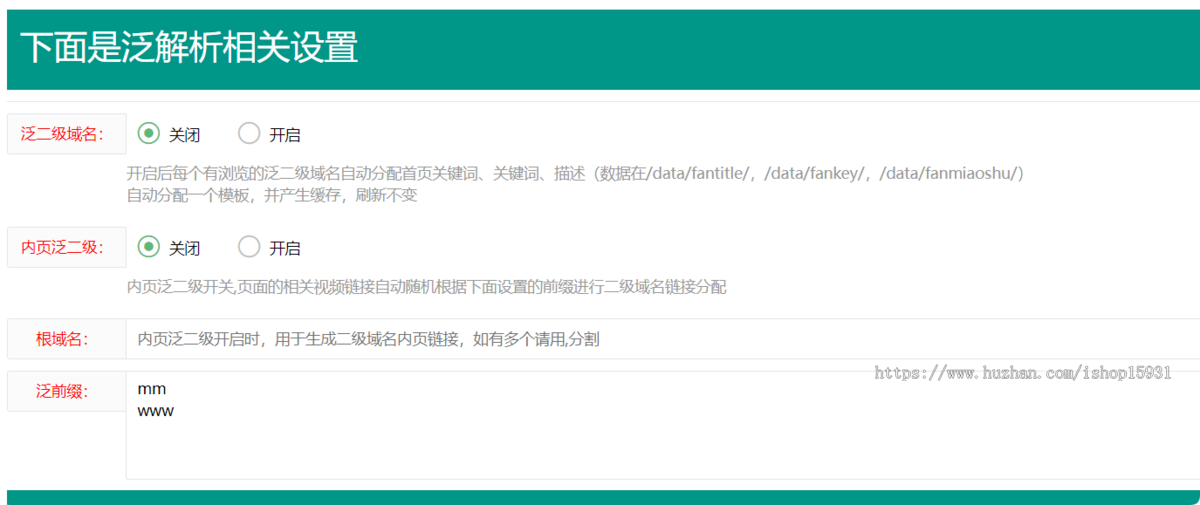1200x505 pixels.
Task: Click the 'mm' prefix line in textarea
Action: click(152, 389)
